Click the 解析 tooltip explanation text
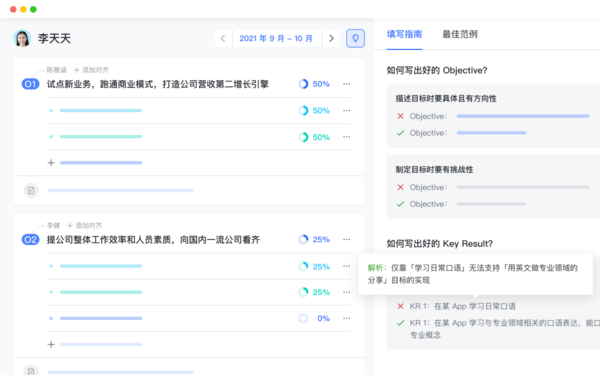 [x=473, y=274]
